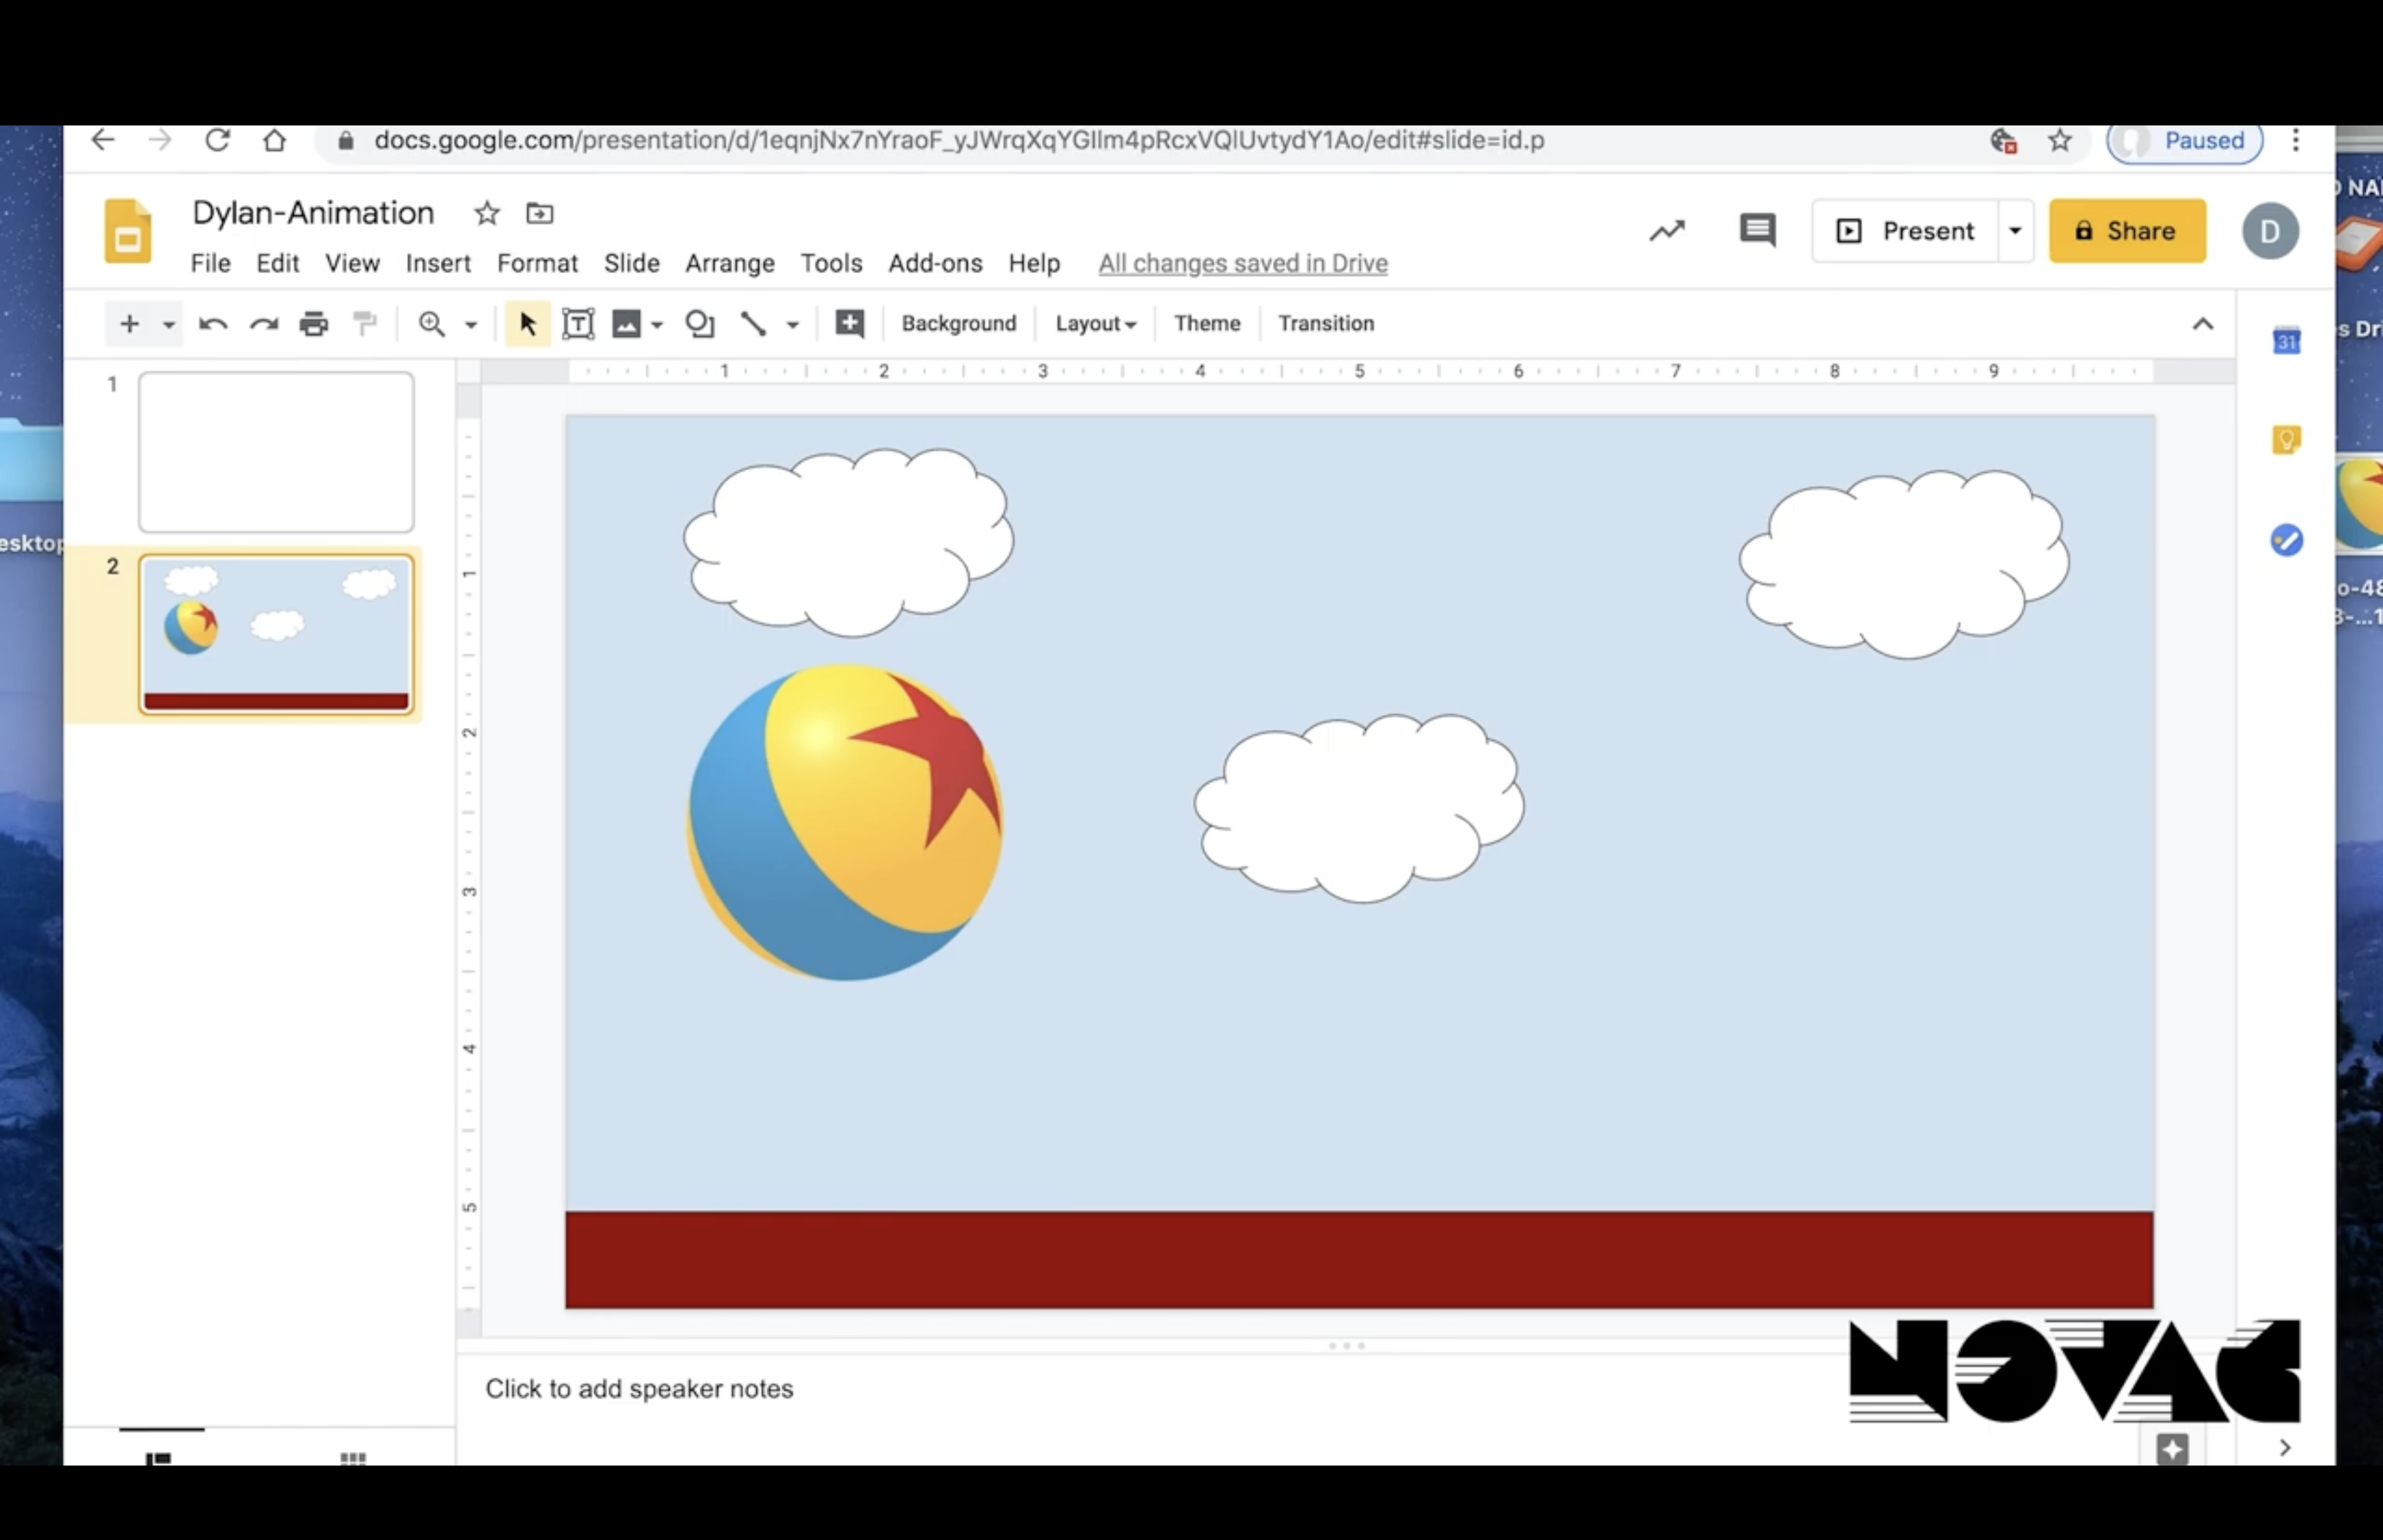The height and width of the screenshot is (1540, 2383).
Task: Open the Insert menu
Action: (x=437, y=263)
